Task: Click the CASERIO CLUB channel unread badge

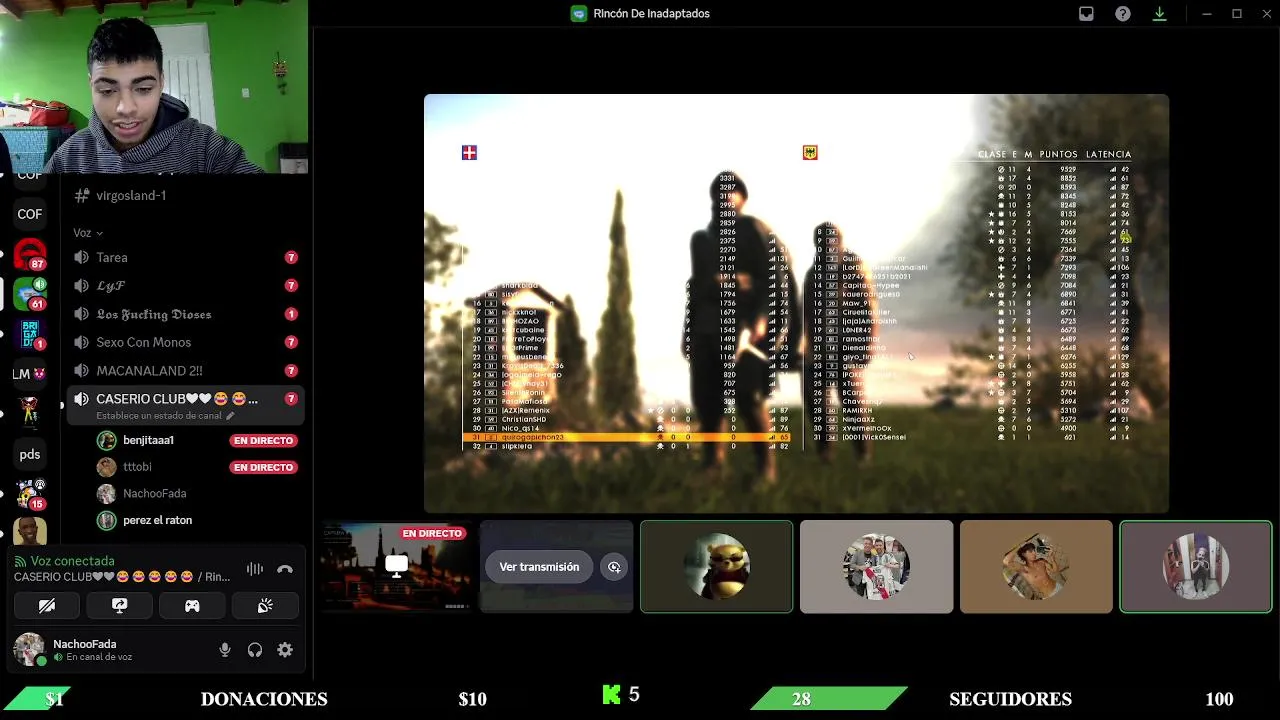Action: coord(291,399)
